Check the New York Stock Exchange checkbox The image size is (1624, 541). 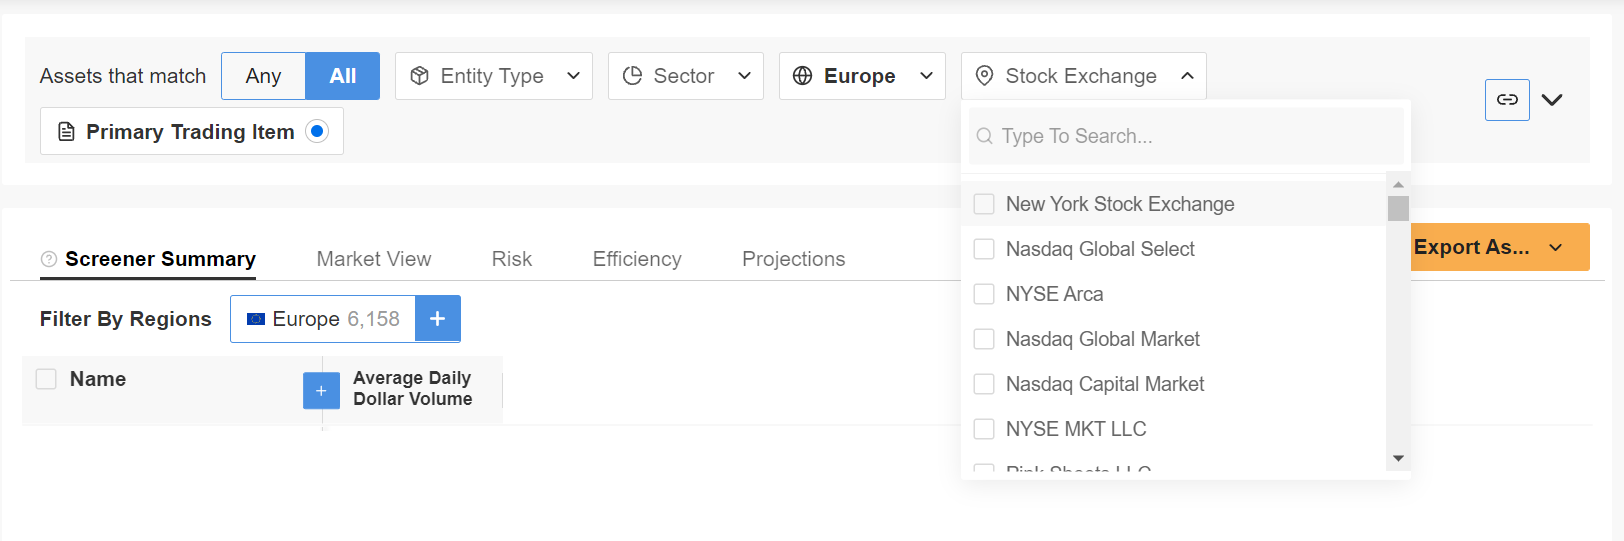point(984,204)
